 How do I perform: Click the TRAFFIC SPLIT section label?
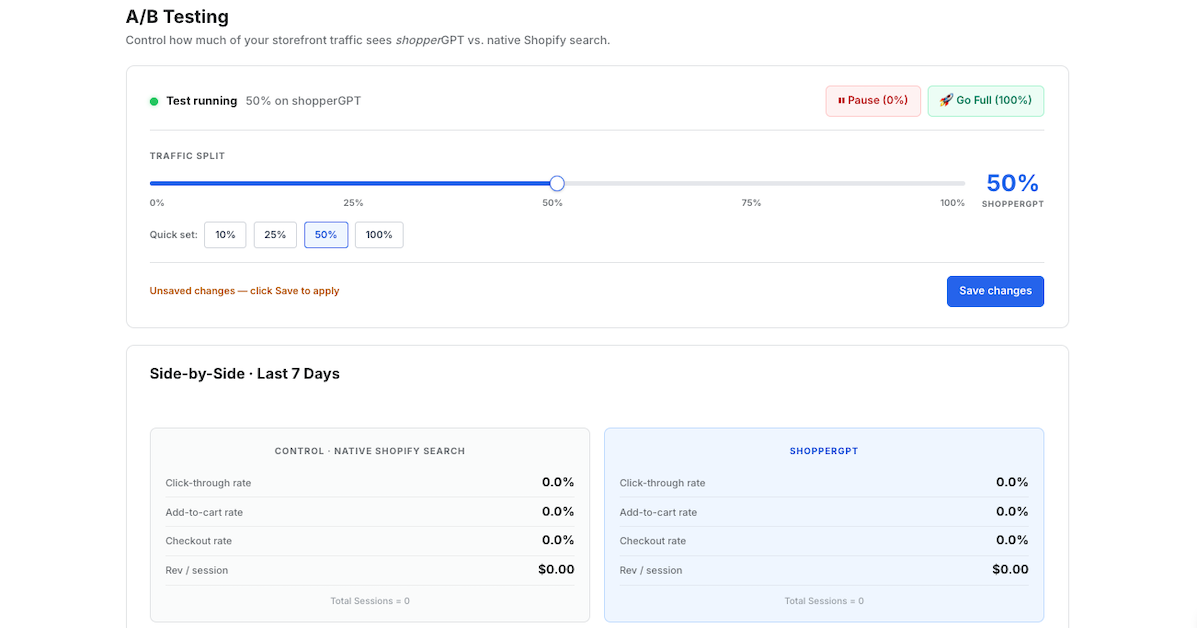point(187,156)
